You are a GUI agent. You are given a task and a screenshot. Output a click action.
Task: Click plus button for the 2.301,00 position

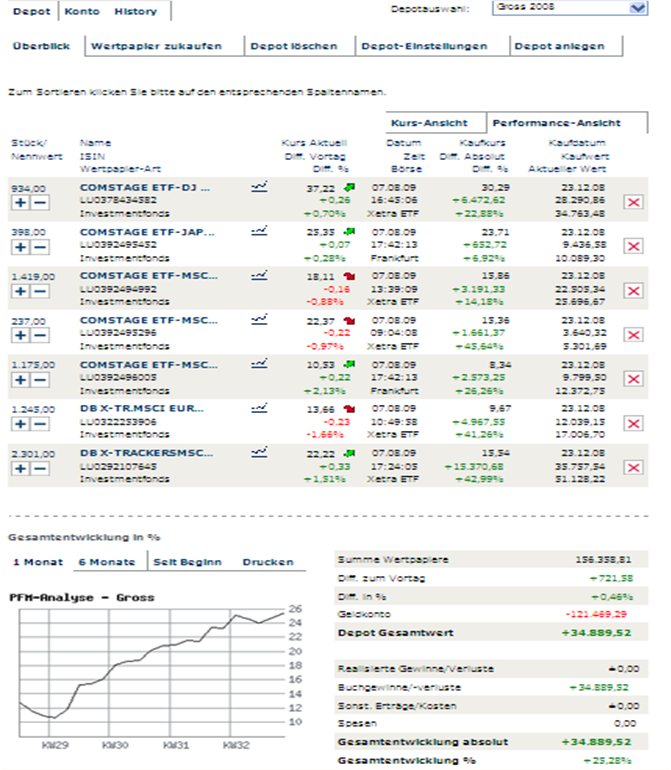(x=20, y=467)
